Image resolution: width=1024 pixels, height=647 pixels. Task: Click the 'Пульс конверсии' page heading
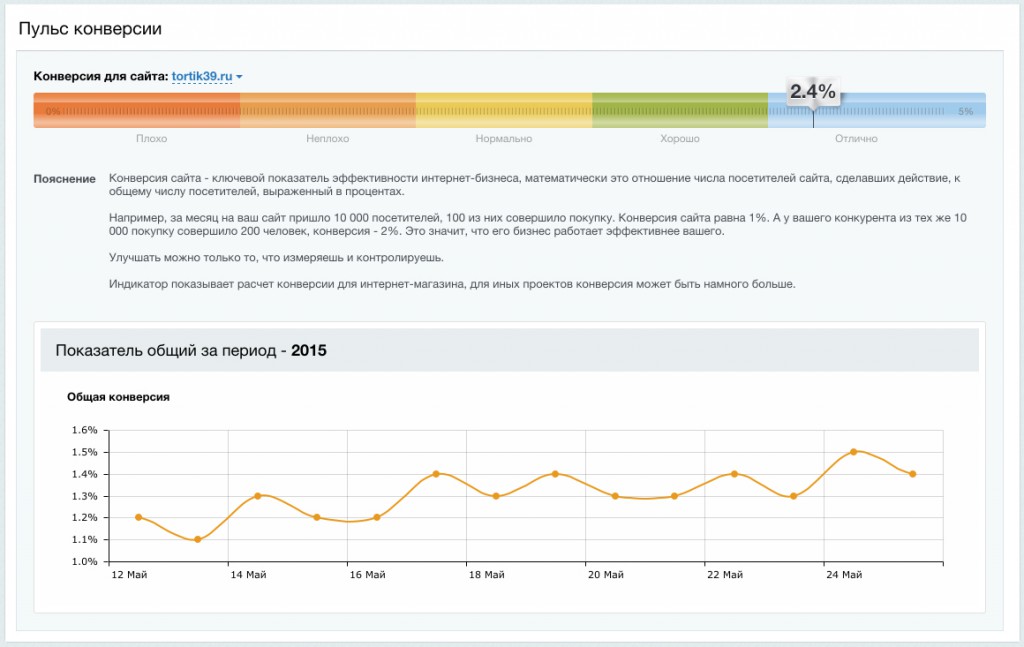tap(90, 29)
